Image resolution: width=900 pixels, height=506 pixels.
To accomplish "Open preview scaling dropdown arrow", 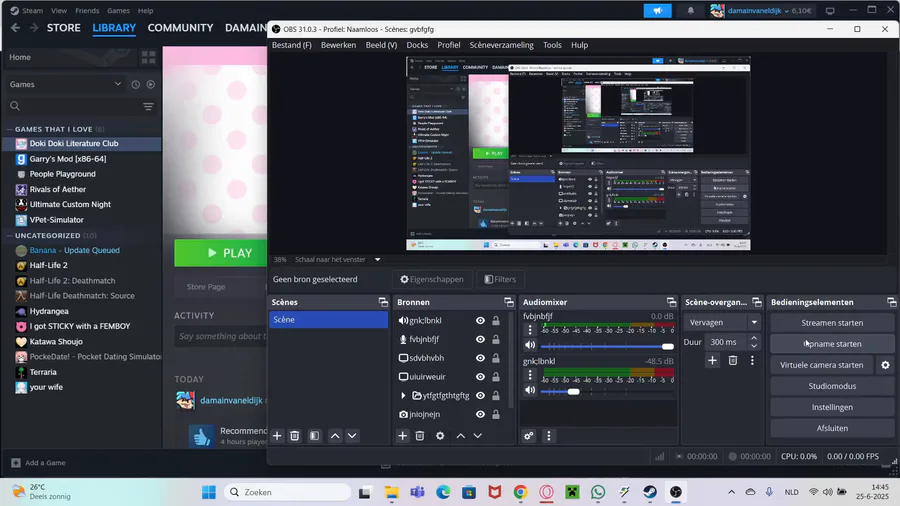I will click(x=378, y=259).
